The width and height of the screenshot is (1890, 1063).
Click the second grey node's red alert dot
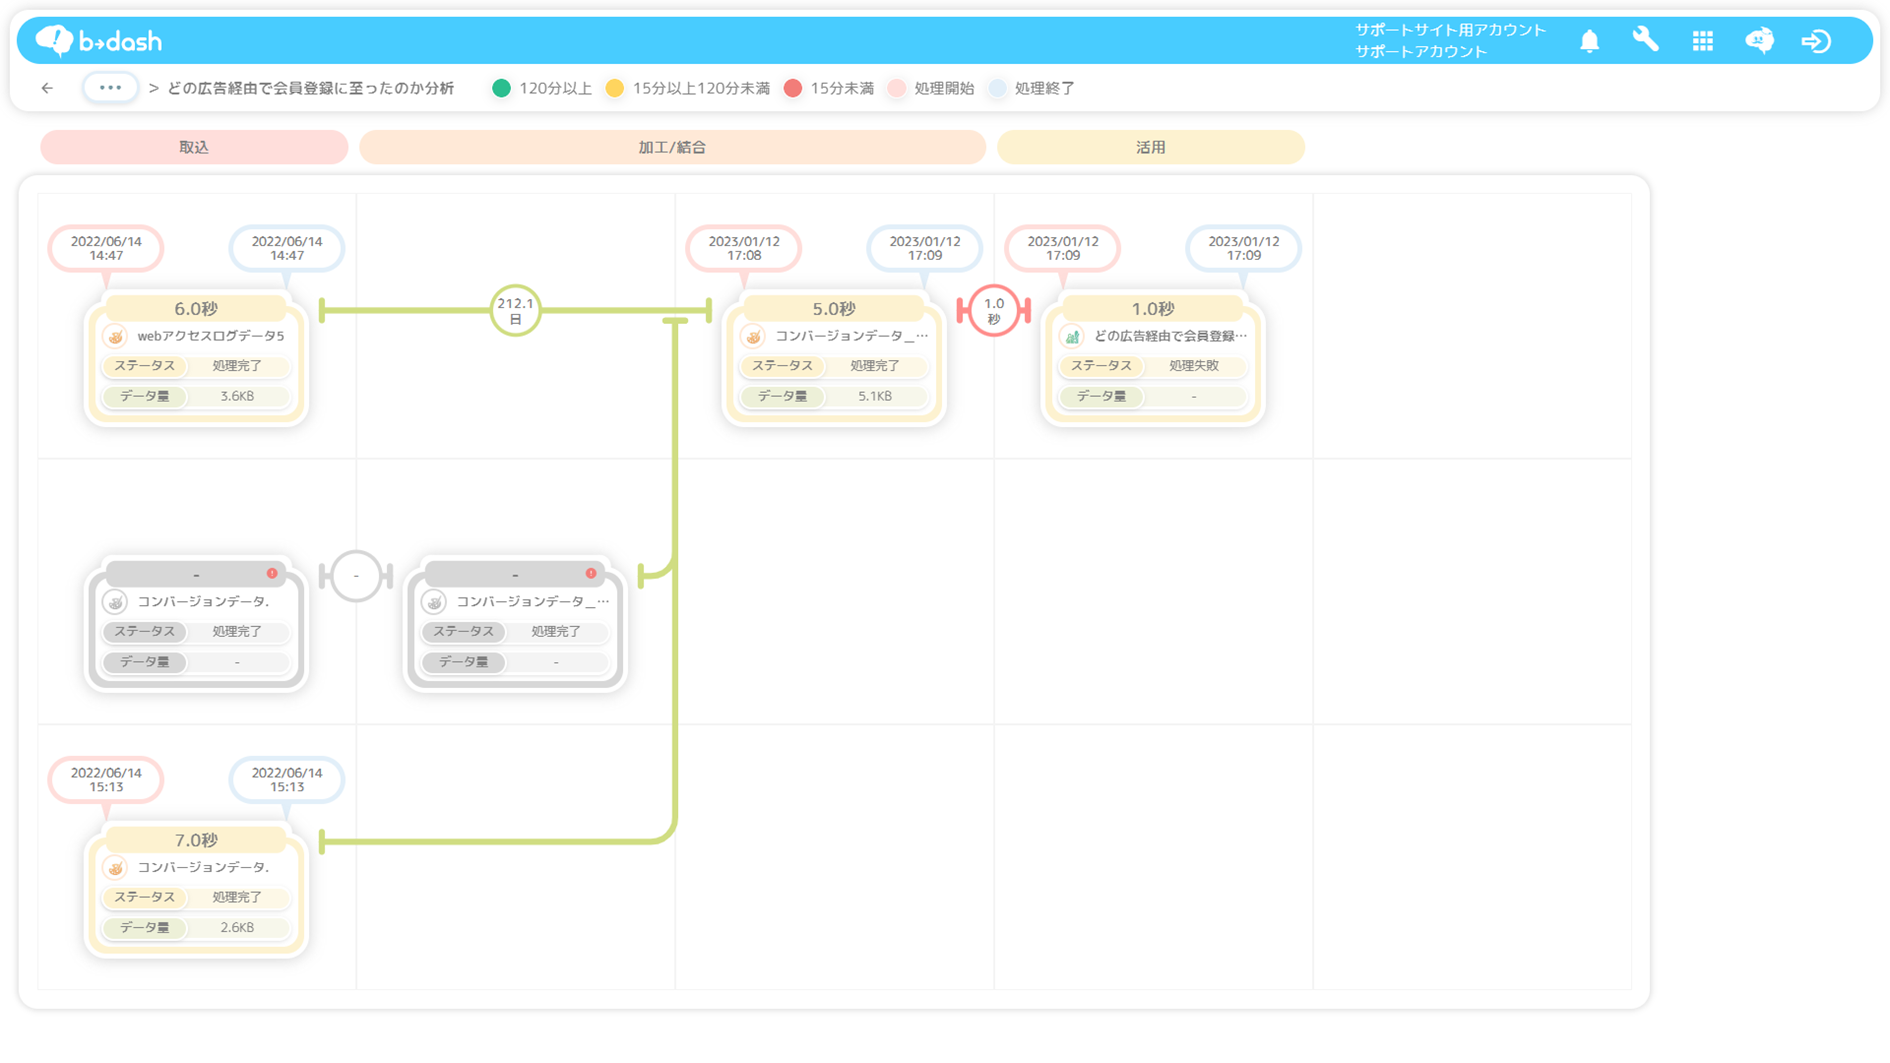click(x=591, y=573)
